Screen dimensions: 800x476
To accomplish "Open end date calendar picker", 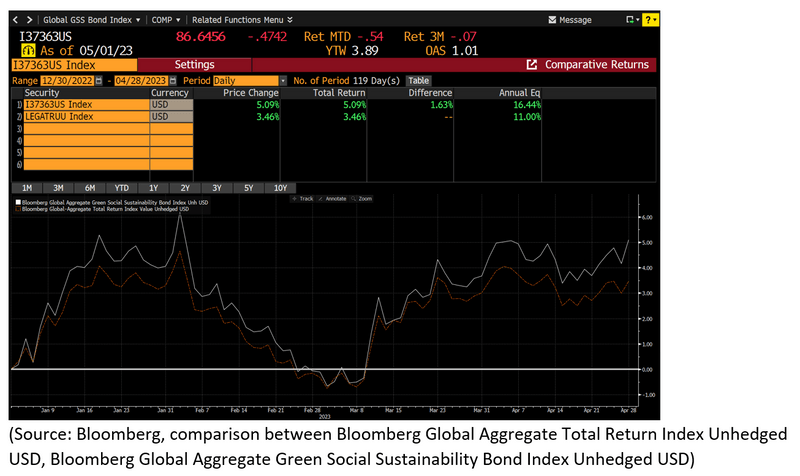I will [x=173, y=81].
